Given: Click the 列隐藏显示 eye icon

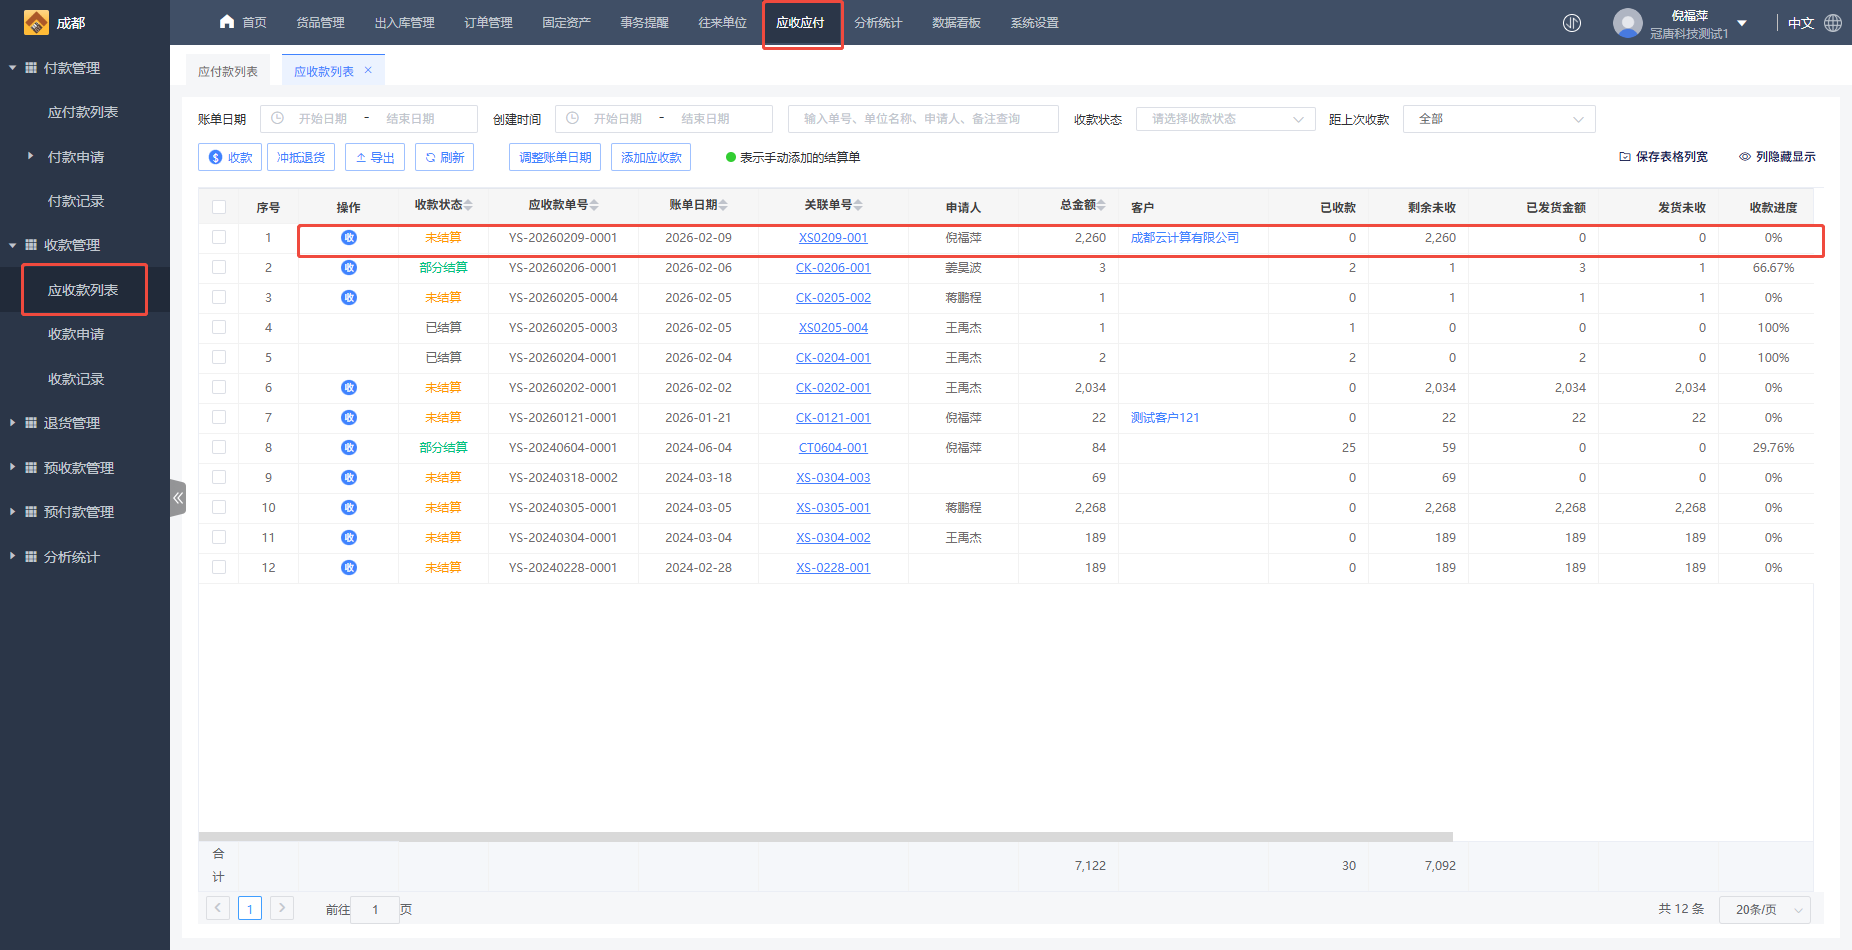Looking at the screenshot, I should coord(1744,157).
